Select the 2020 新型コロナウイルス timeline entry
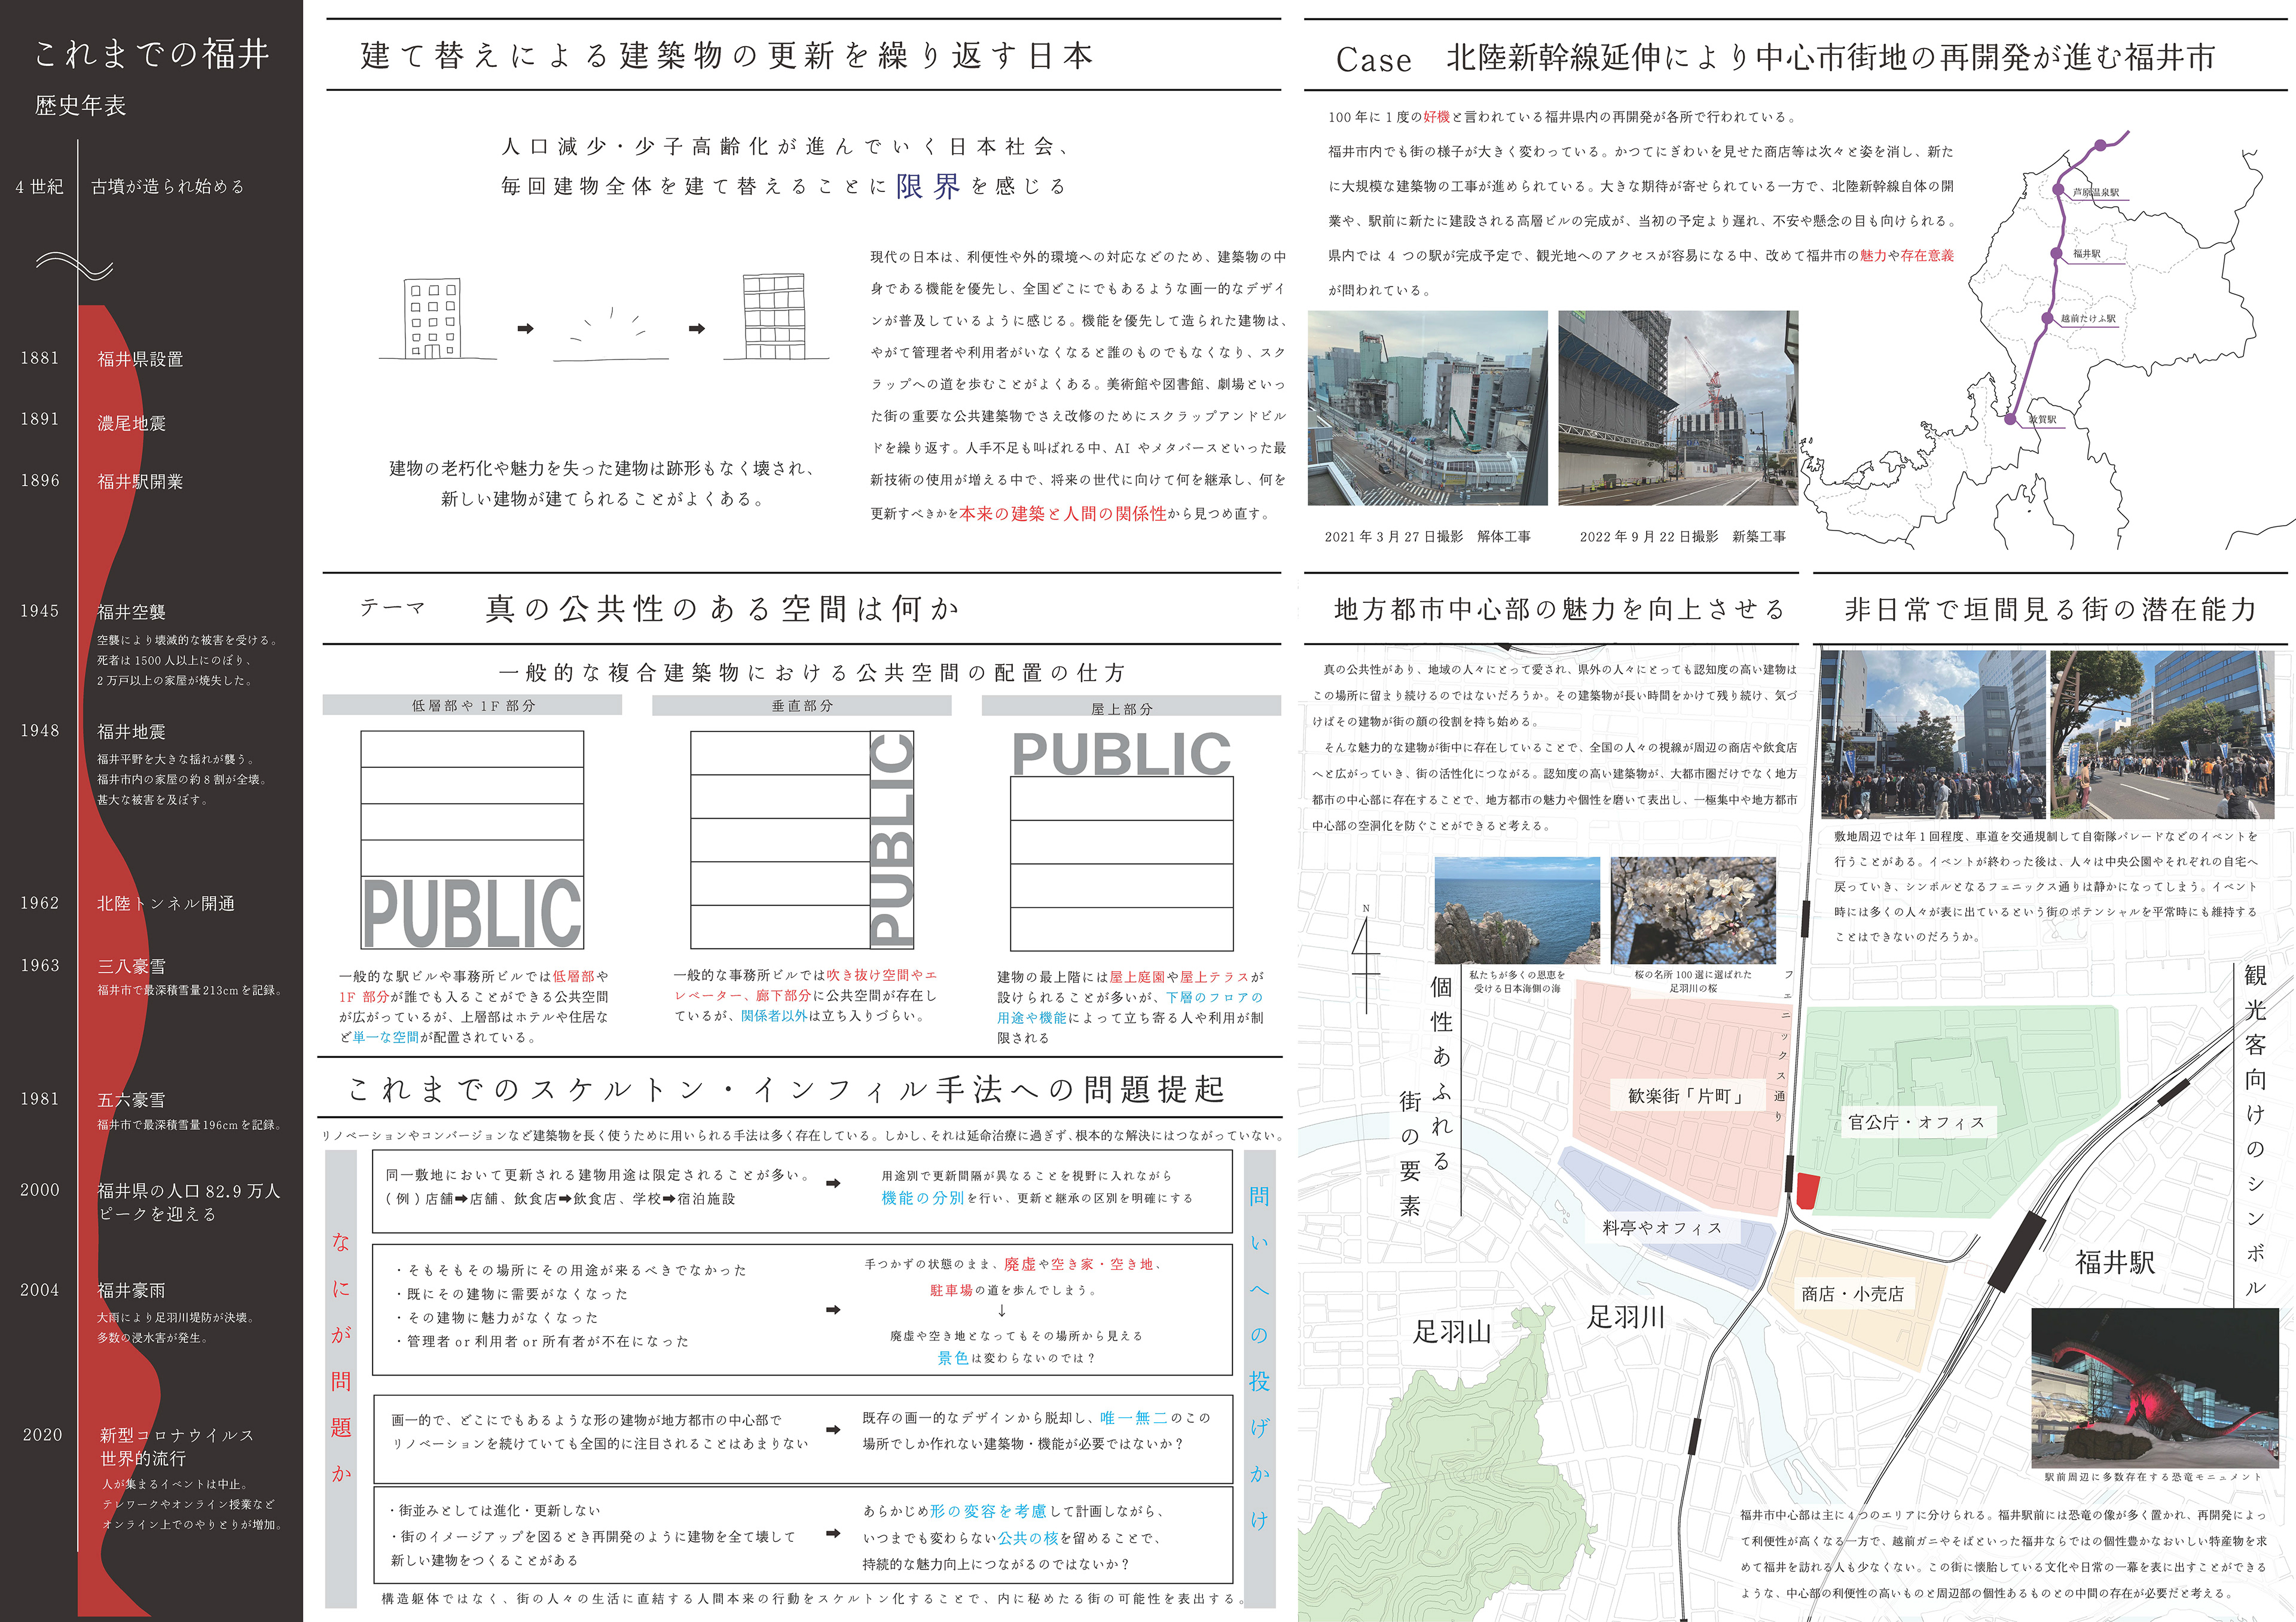 [x=176, y=1435]
